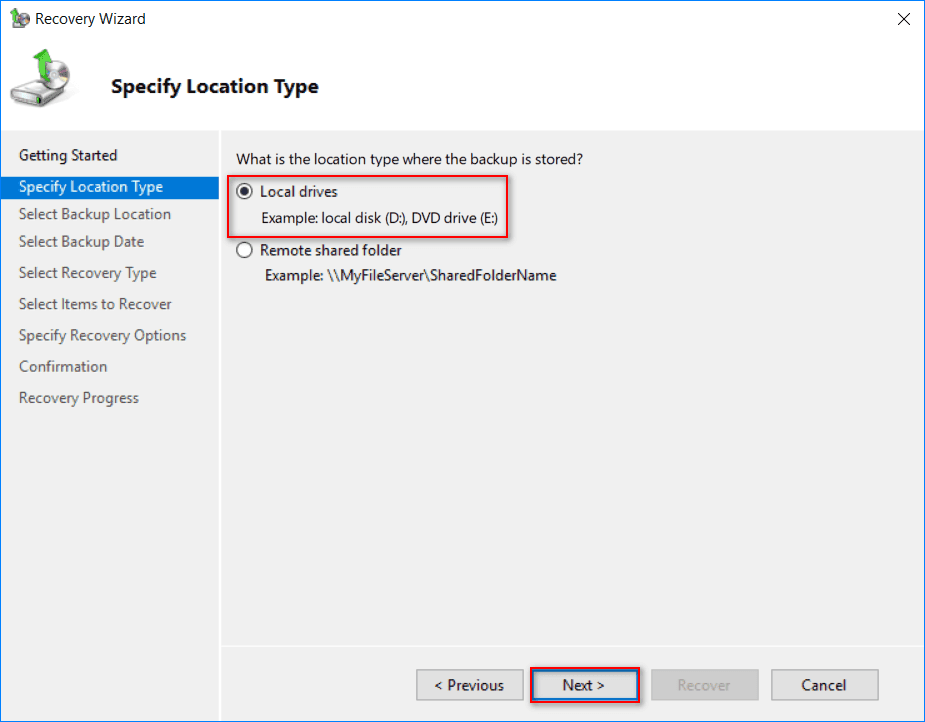Open Specify Recovery Options step

point(102,335)
